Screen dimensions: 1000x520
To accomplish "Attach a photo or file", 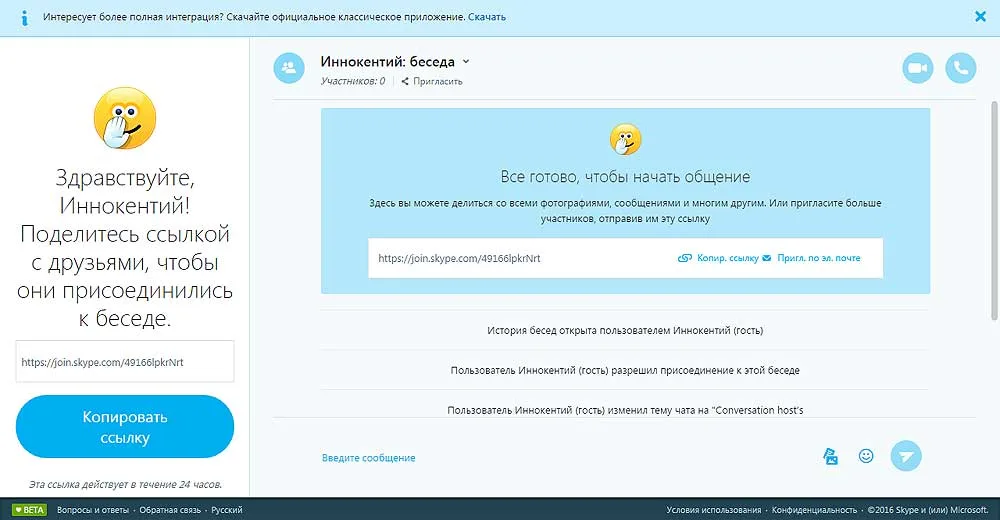I will click(x=830, y=456).
